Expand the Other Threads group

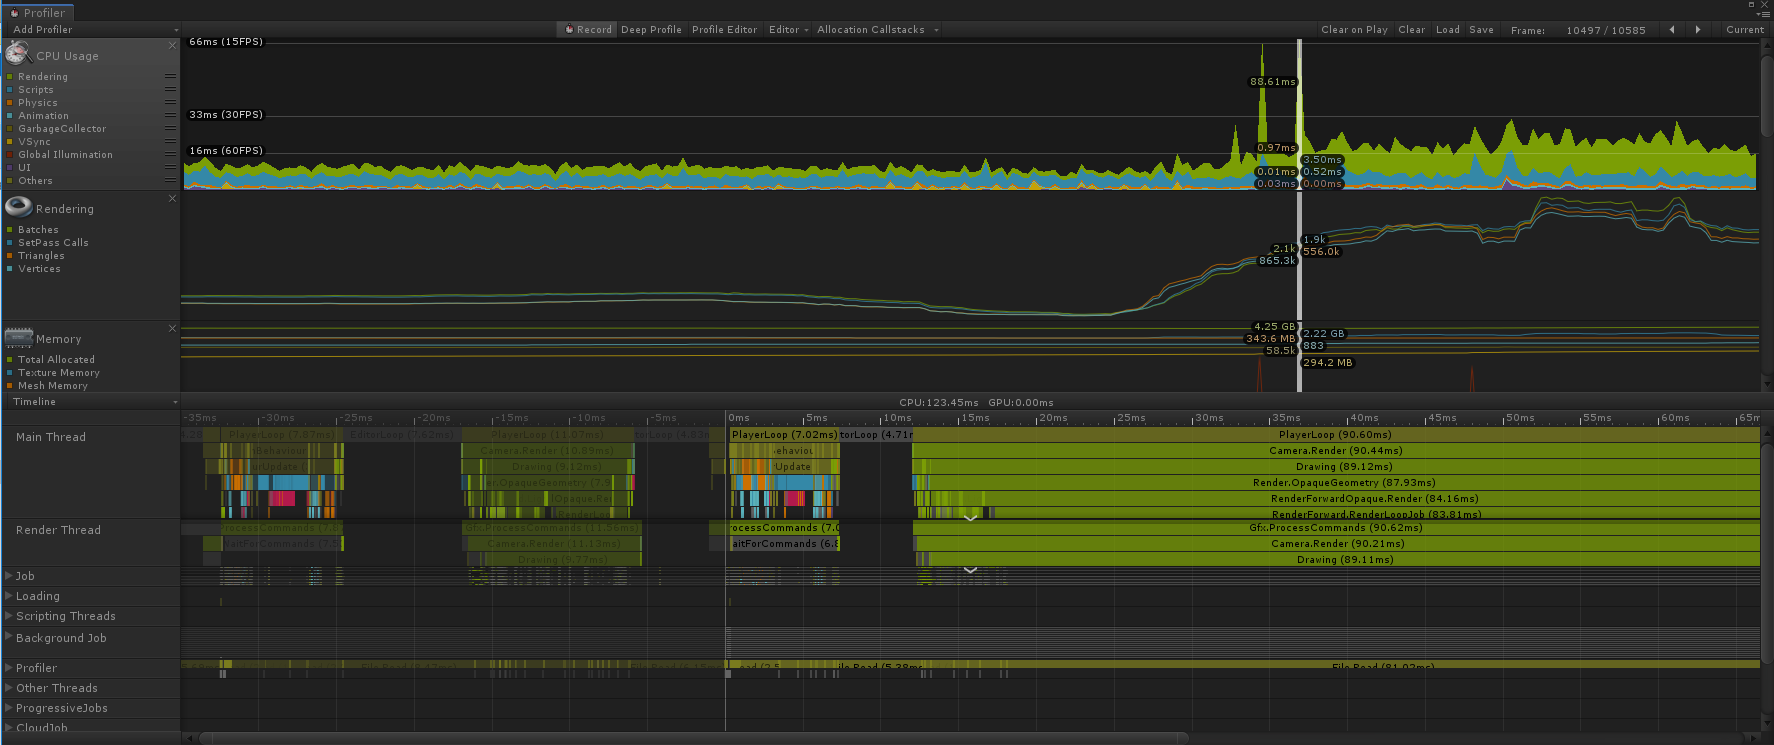(x=9, y=688)
